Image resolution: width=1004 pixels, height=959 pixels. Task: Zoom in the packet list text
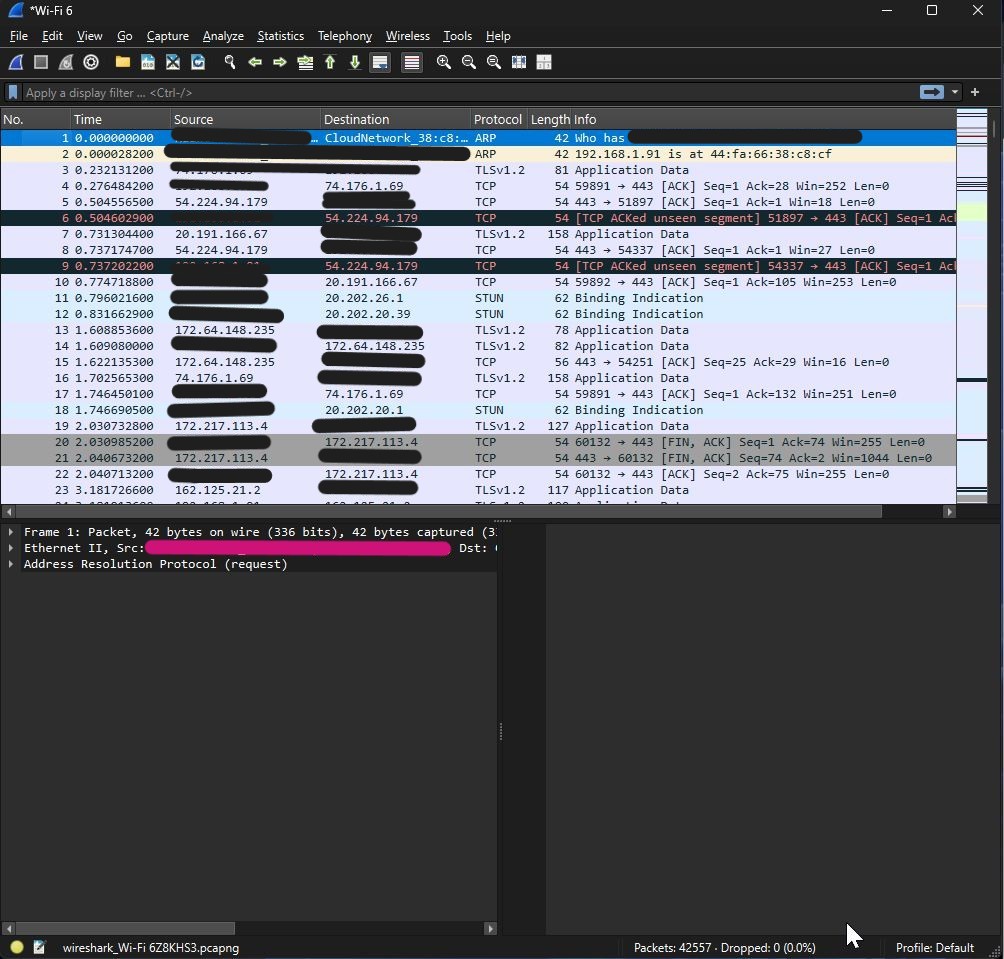pyautogui.click(x=443, y=62)
